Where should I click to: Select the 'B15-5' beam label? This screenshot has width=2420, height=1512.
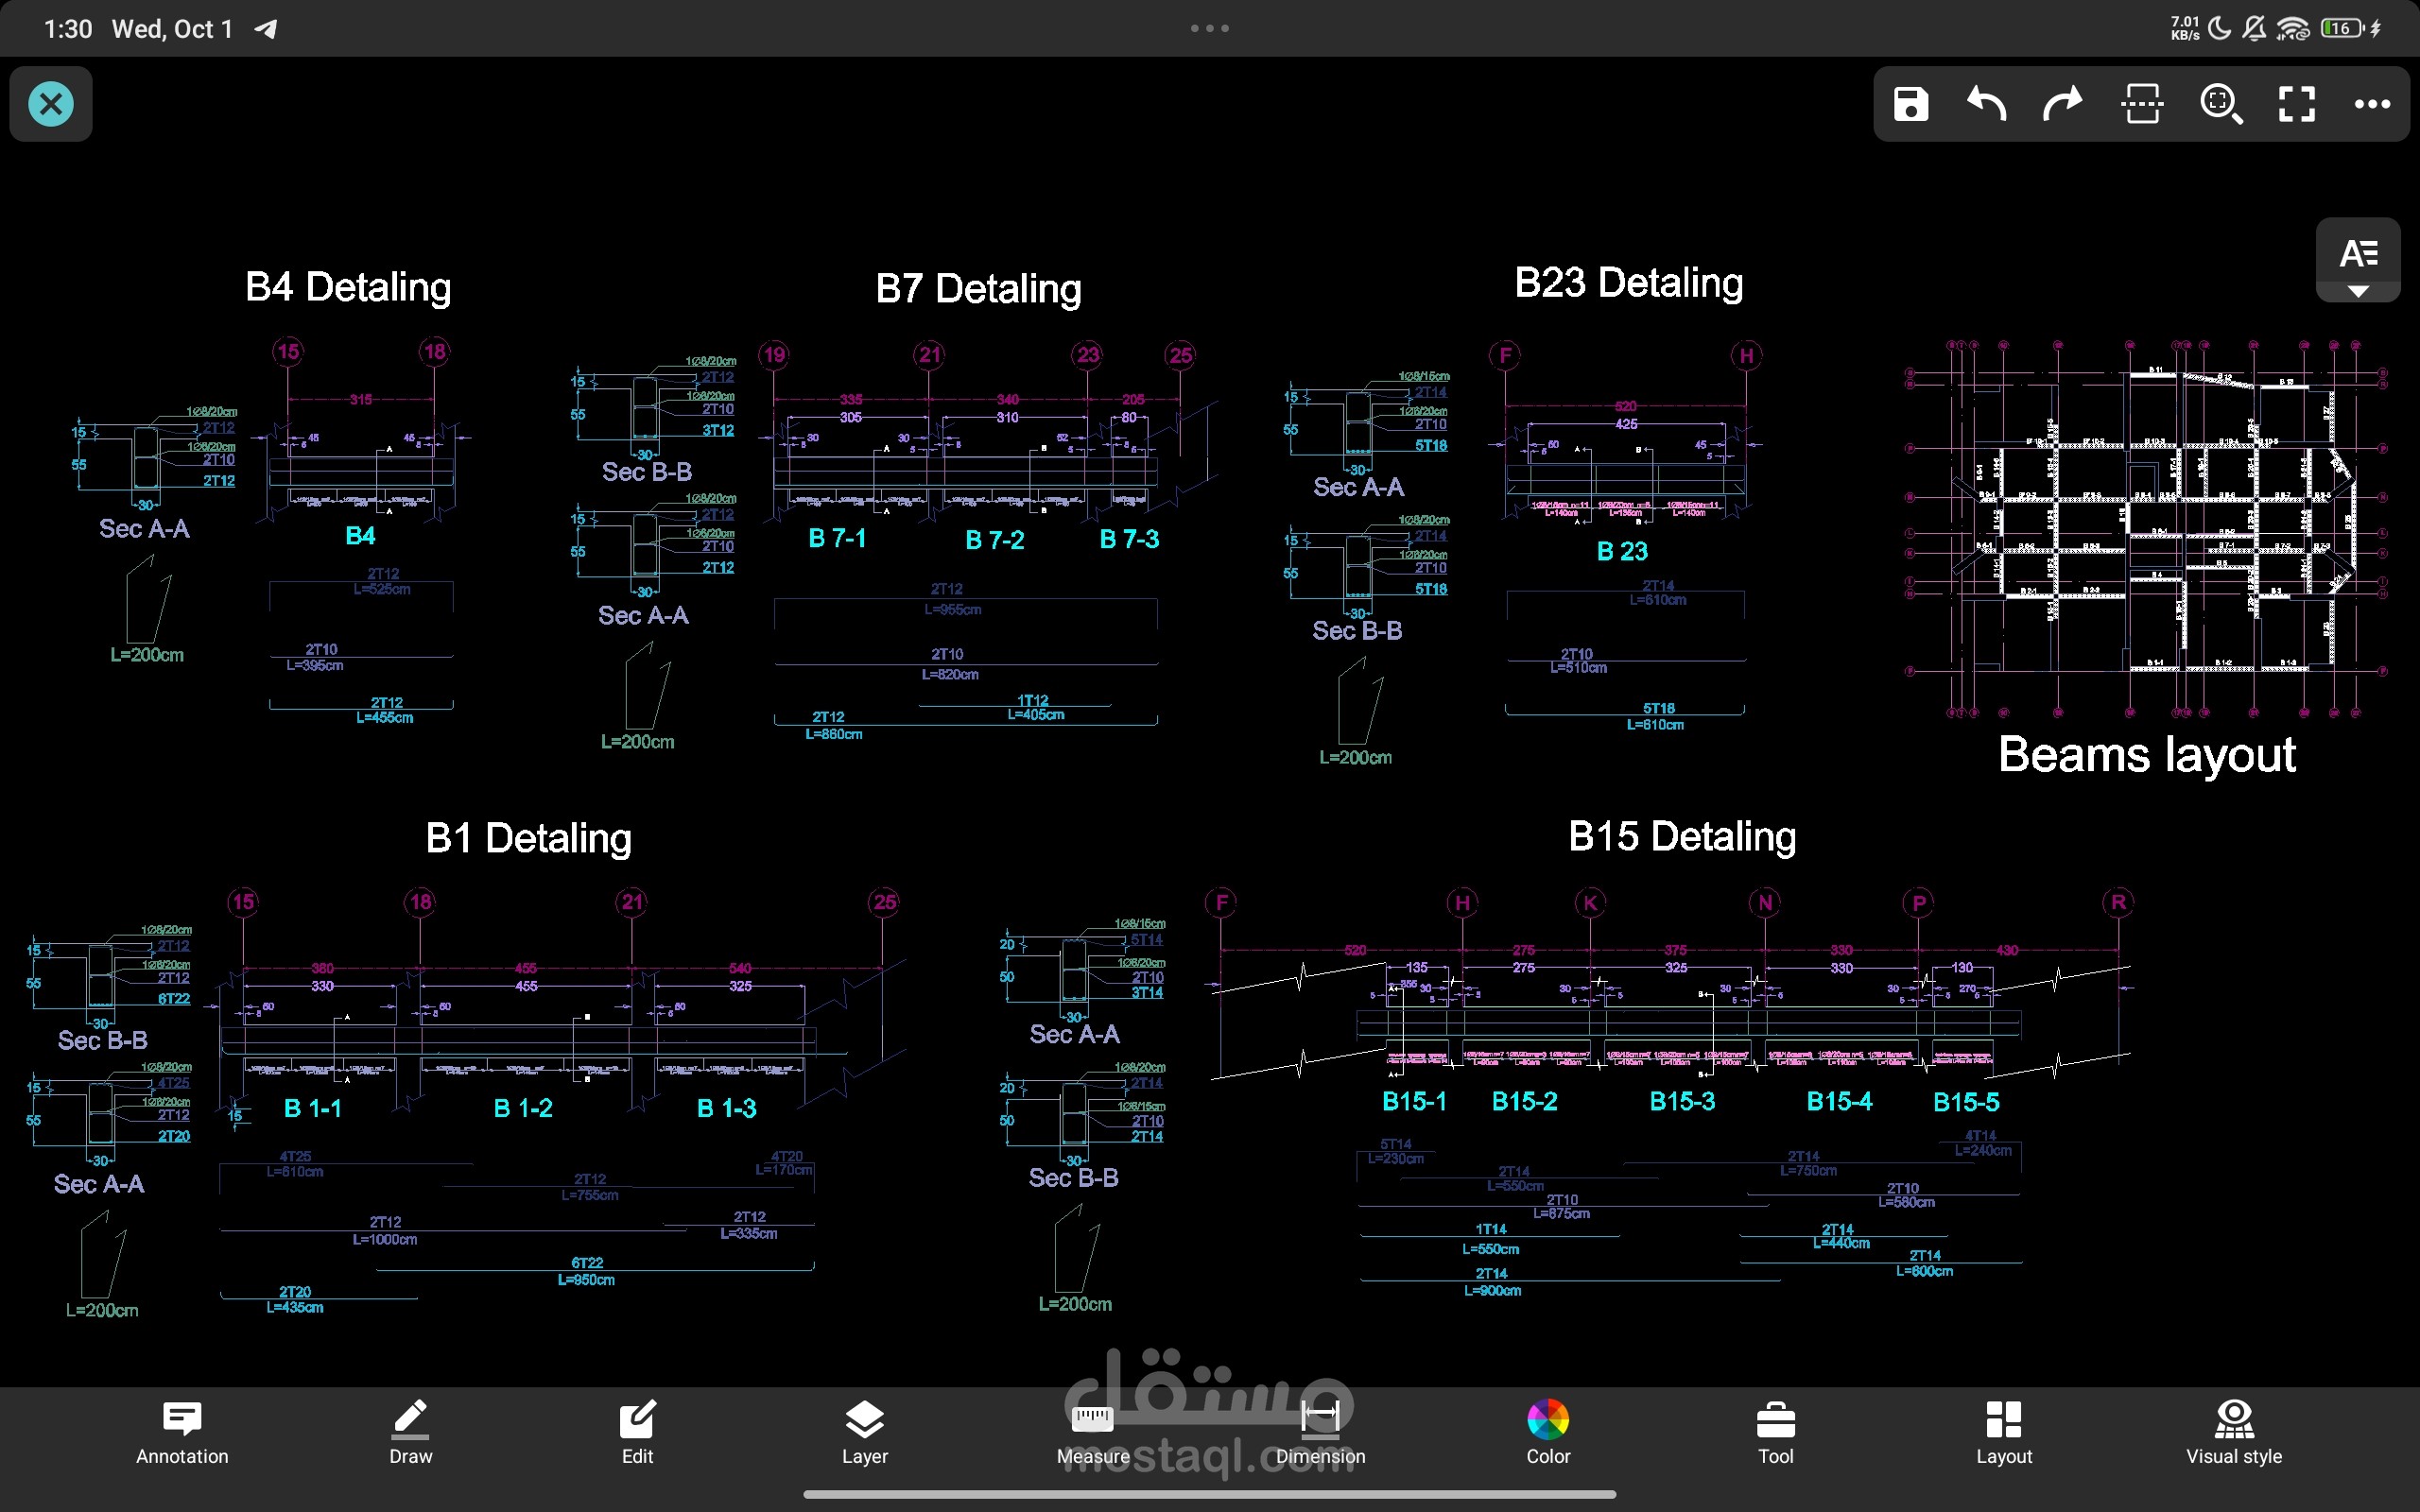pyautogui.click(x=1966, y=1102)
